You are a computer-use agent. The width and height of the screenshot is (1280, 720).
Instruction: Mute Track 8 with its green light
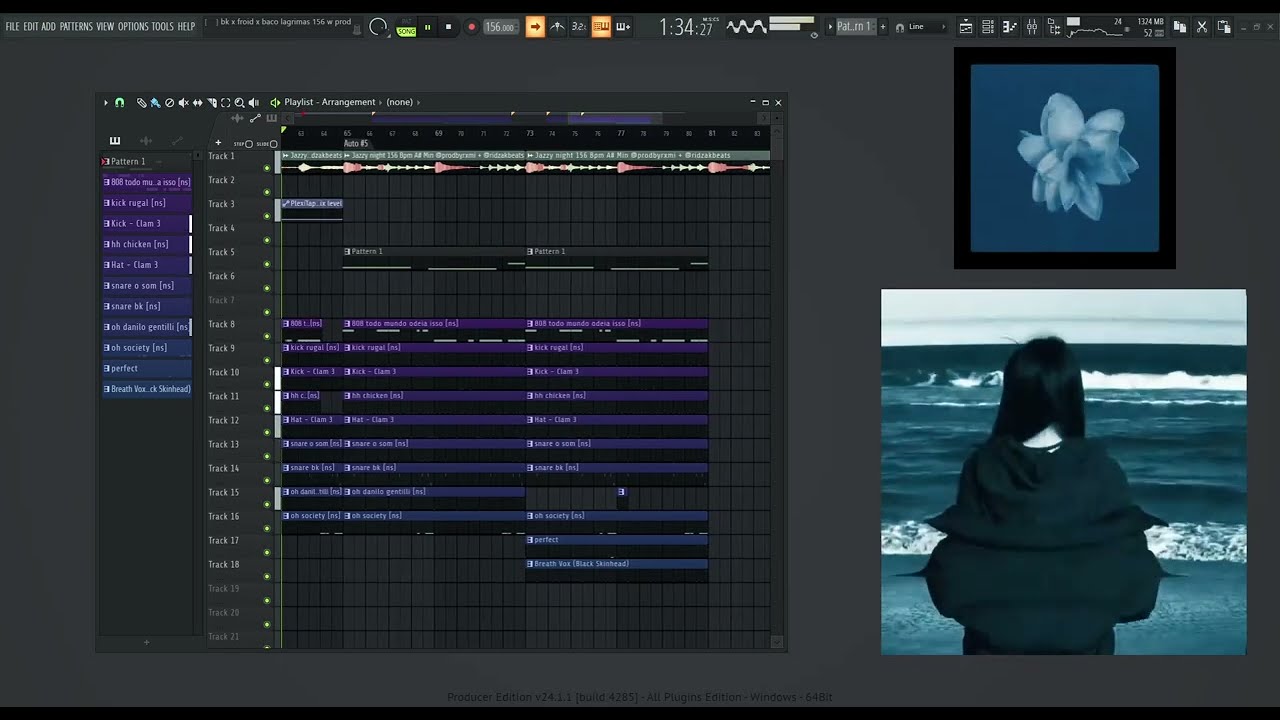(x=267, y=336)
